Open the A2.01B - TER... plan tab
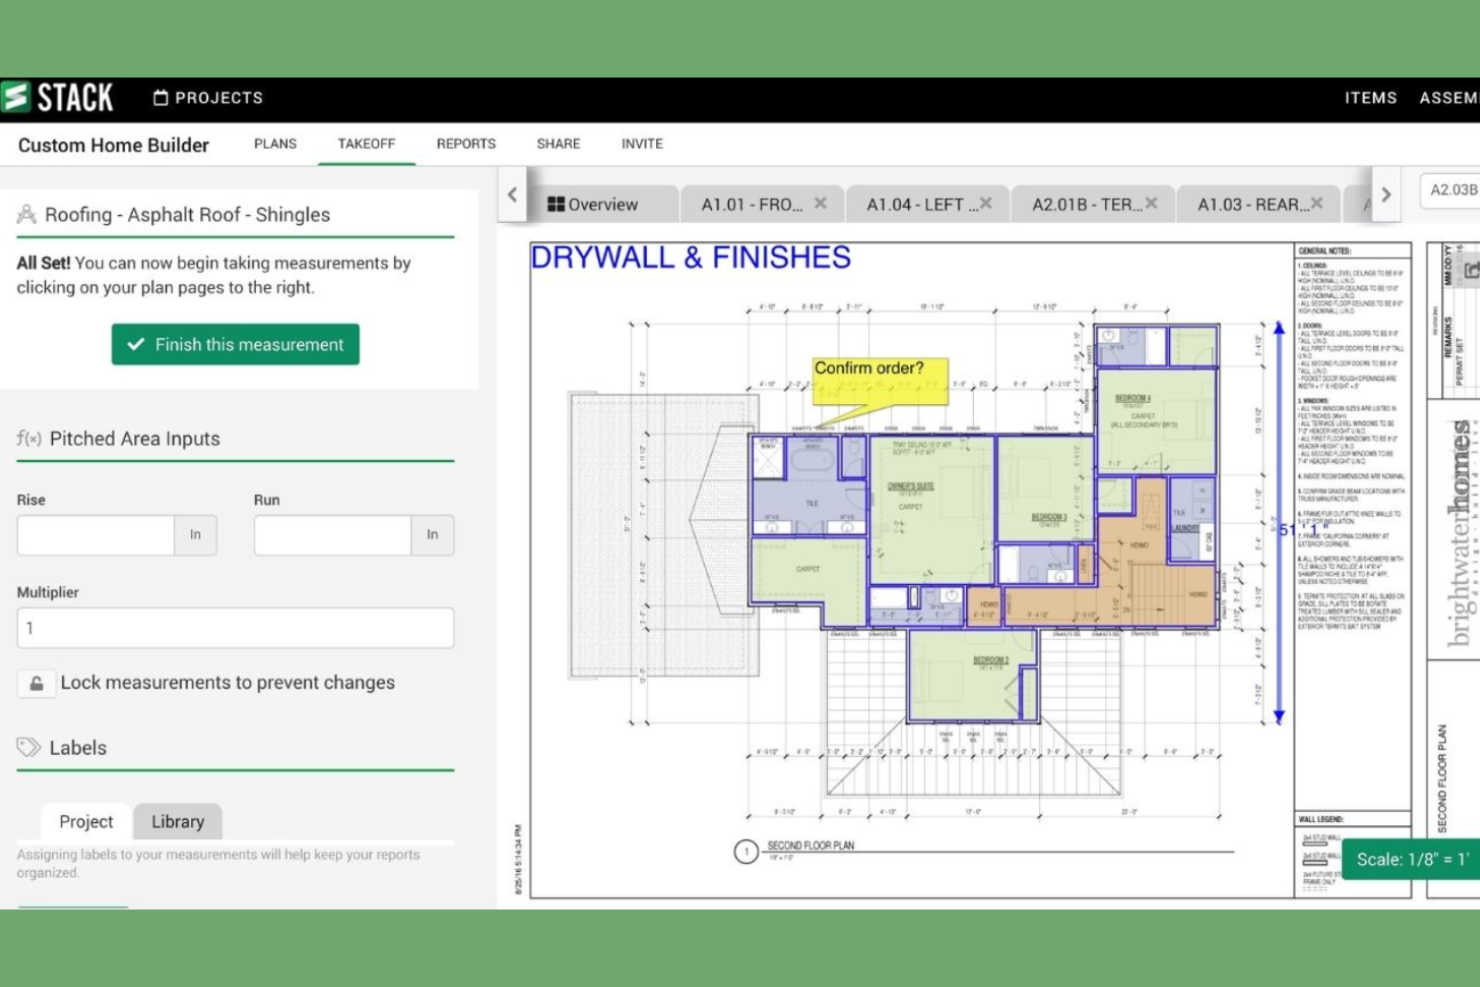This screenshot has width=1480, height=987. click(1087, 204)
